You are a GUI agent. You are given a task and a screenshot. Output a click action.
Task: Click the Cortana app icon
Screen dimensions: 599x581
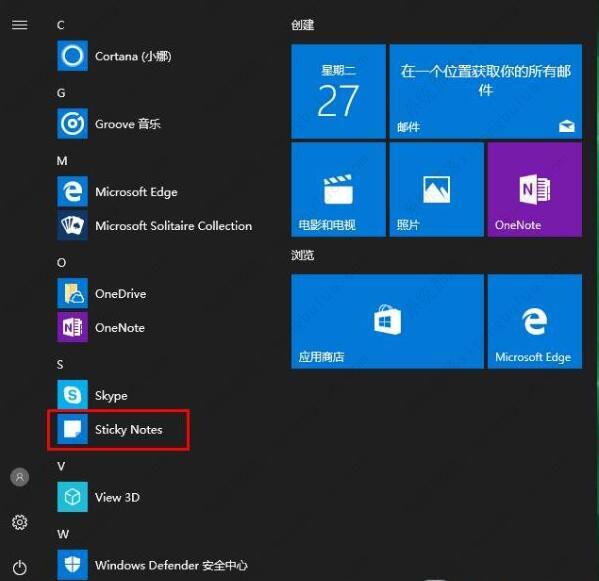click(72, 56)
